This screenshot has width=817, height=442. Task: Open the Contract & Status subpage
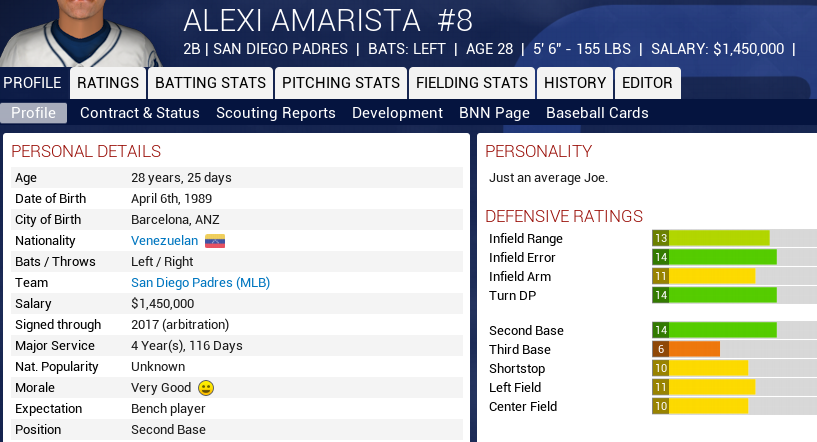tap(140, 113)
